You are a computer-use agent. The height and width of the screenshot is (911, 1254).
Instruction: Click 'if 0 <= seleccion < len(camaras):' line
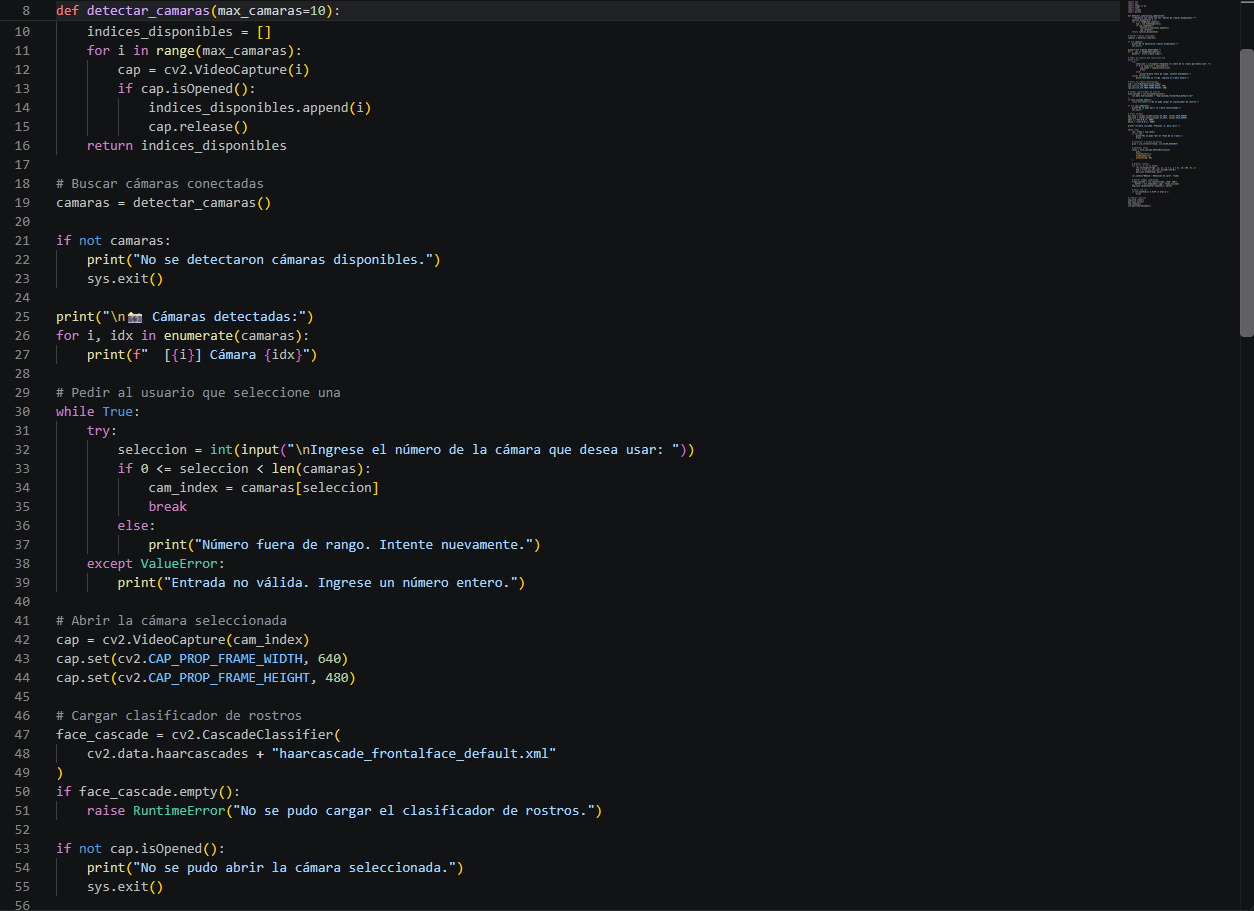pos(244,468)
